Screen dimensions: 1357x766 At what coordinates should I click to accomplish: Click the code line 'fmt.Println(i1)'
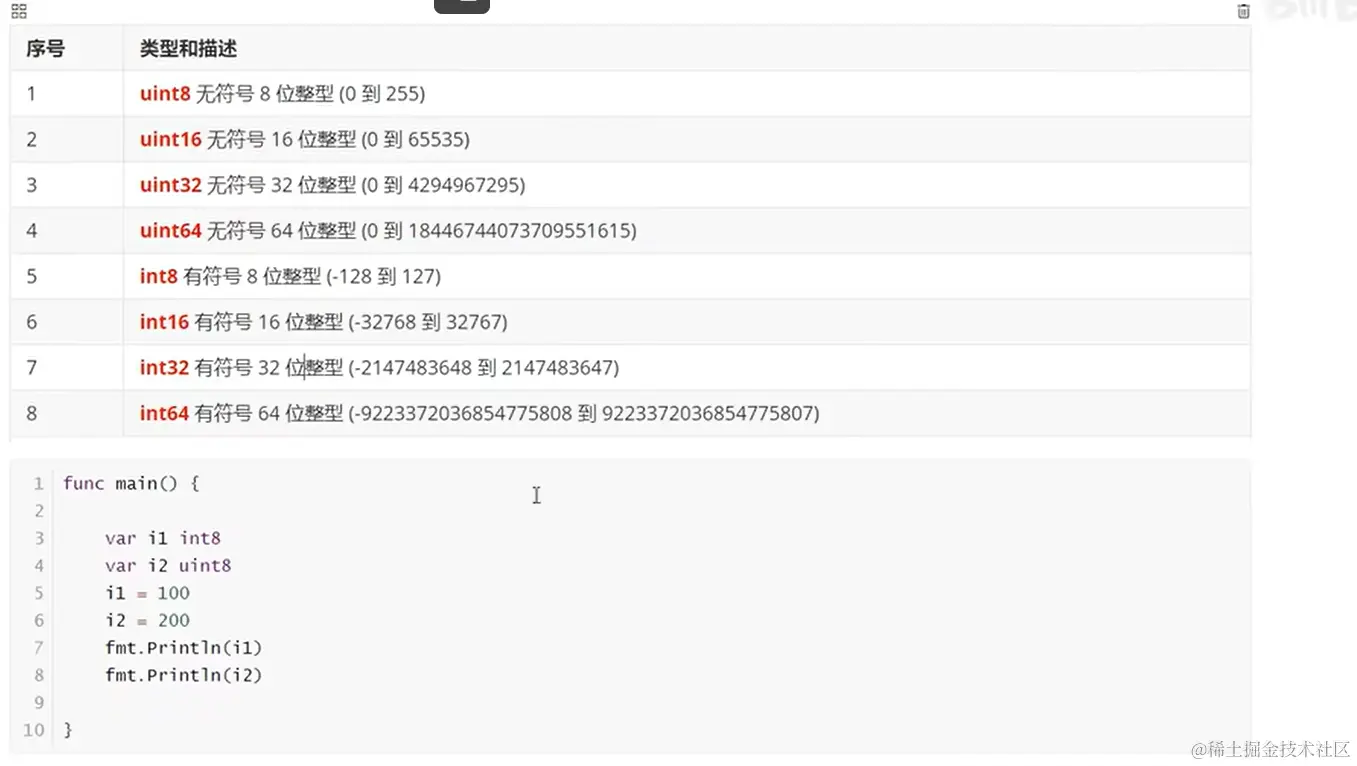184,648
